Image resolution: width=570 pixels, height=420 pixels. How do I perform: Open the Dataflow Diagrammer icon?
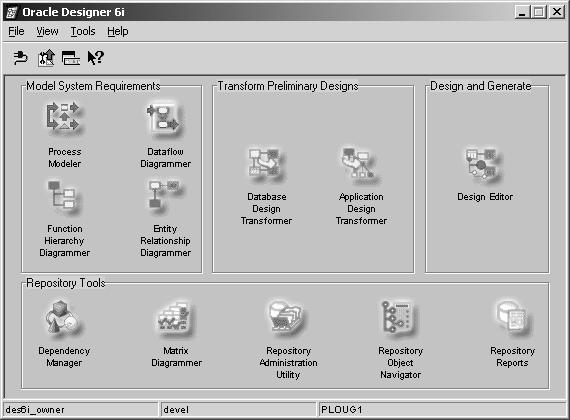pyautogui.click(x=163, y=118)
